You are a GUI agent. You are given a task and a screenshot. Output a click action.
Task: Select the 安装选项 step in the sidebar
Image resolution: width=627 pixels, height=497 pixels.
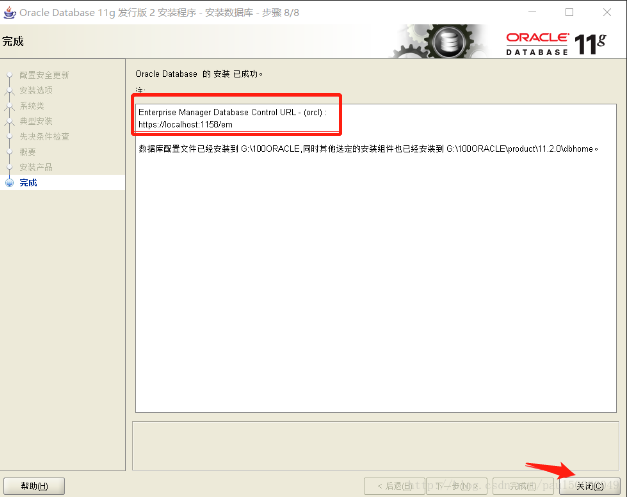point(36,90)
